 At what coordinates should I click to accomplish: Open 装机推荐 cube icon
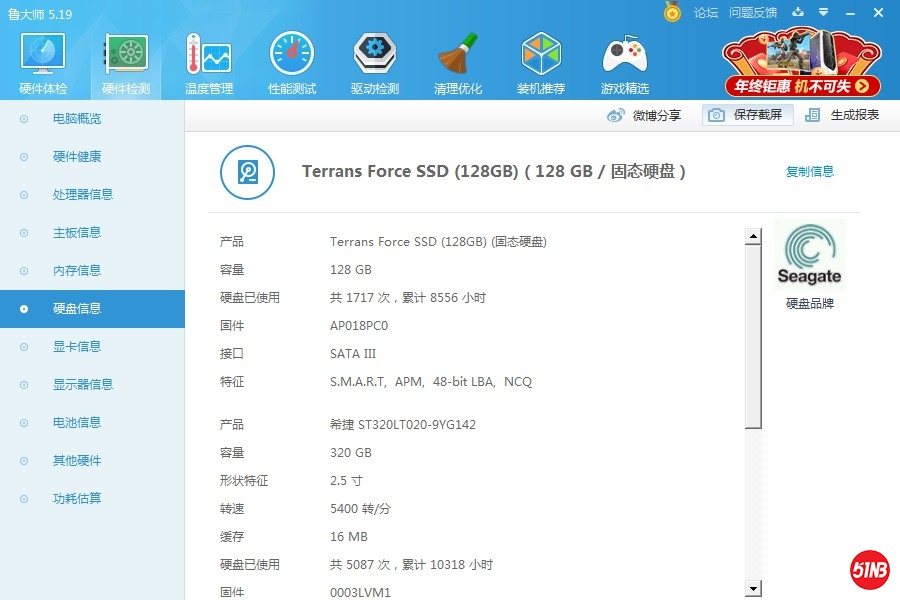[x=541, y=62]
